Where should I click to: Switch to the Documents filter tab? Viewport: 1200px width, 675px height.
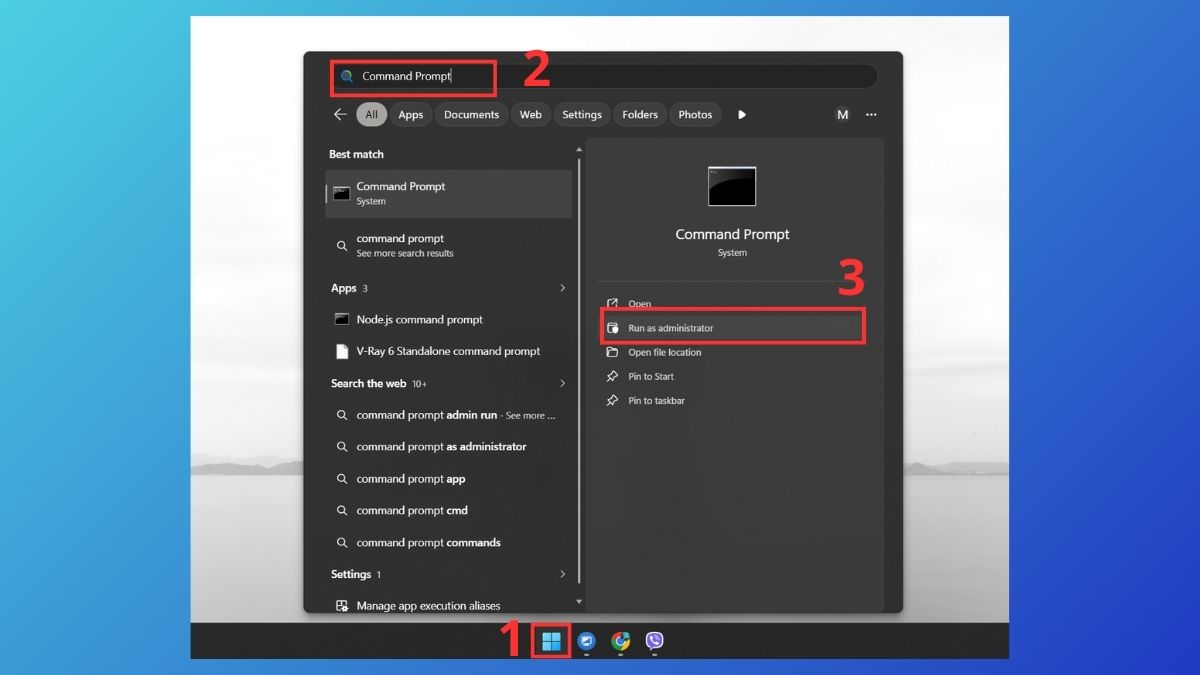coord(471,115)
